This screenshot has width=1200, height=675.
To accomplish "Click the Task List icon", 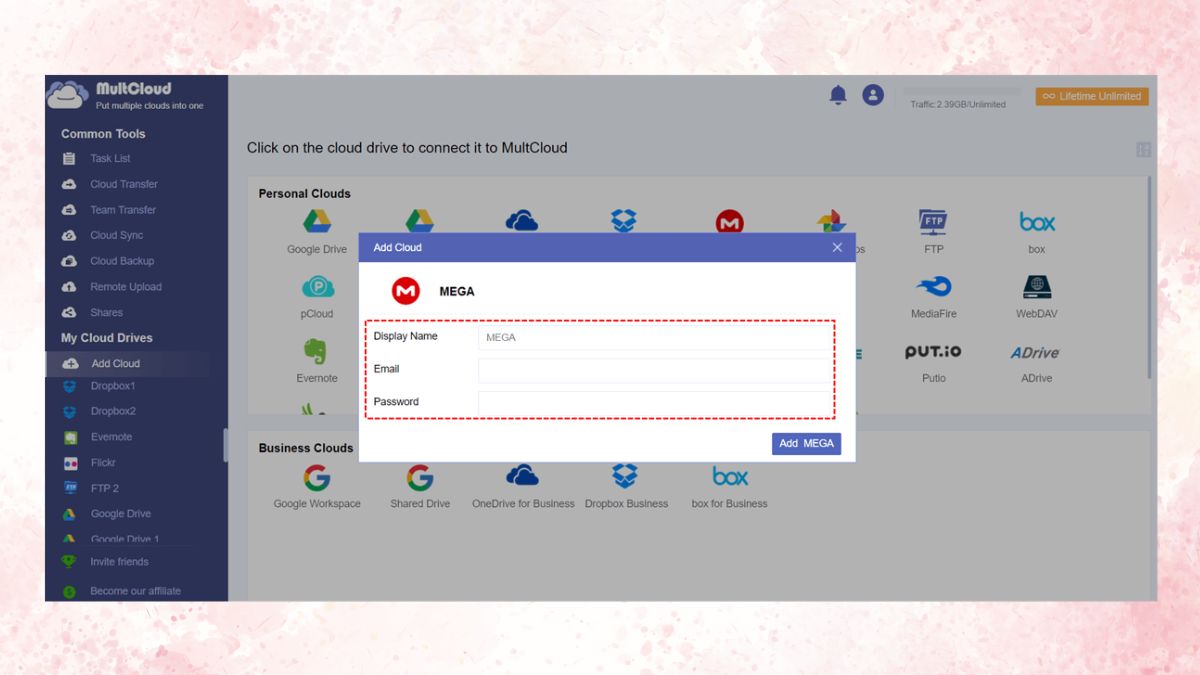I will [x=69, y=158].
